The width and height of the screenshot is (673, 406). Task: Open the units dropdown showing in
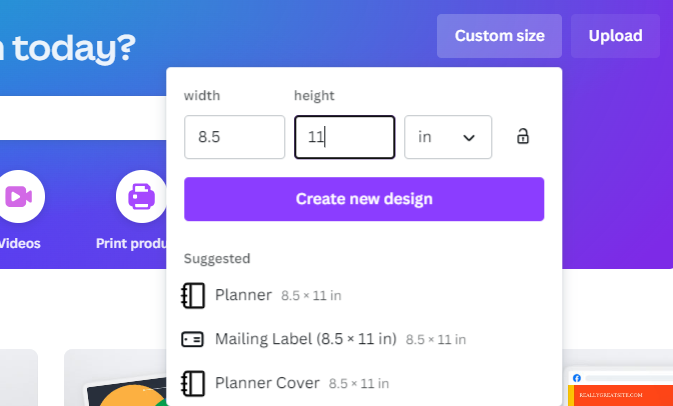(448, 137)
